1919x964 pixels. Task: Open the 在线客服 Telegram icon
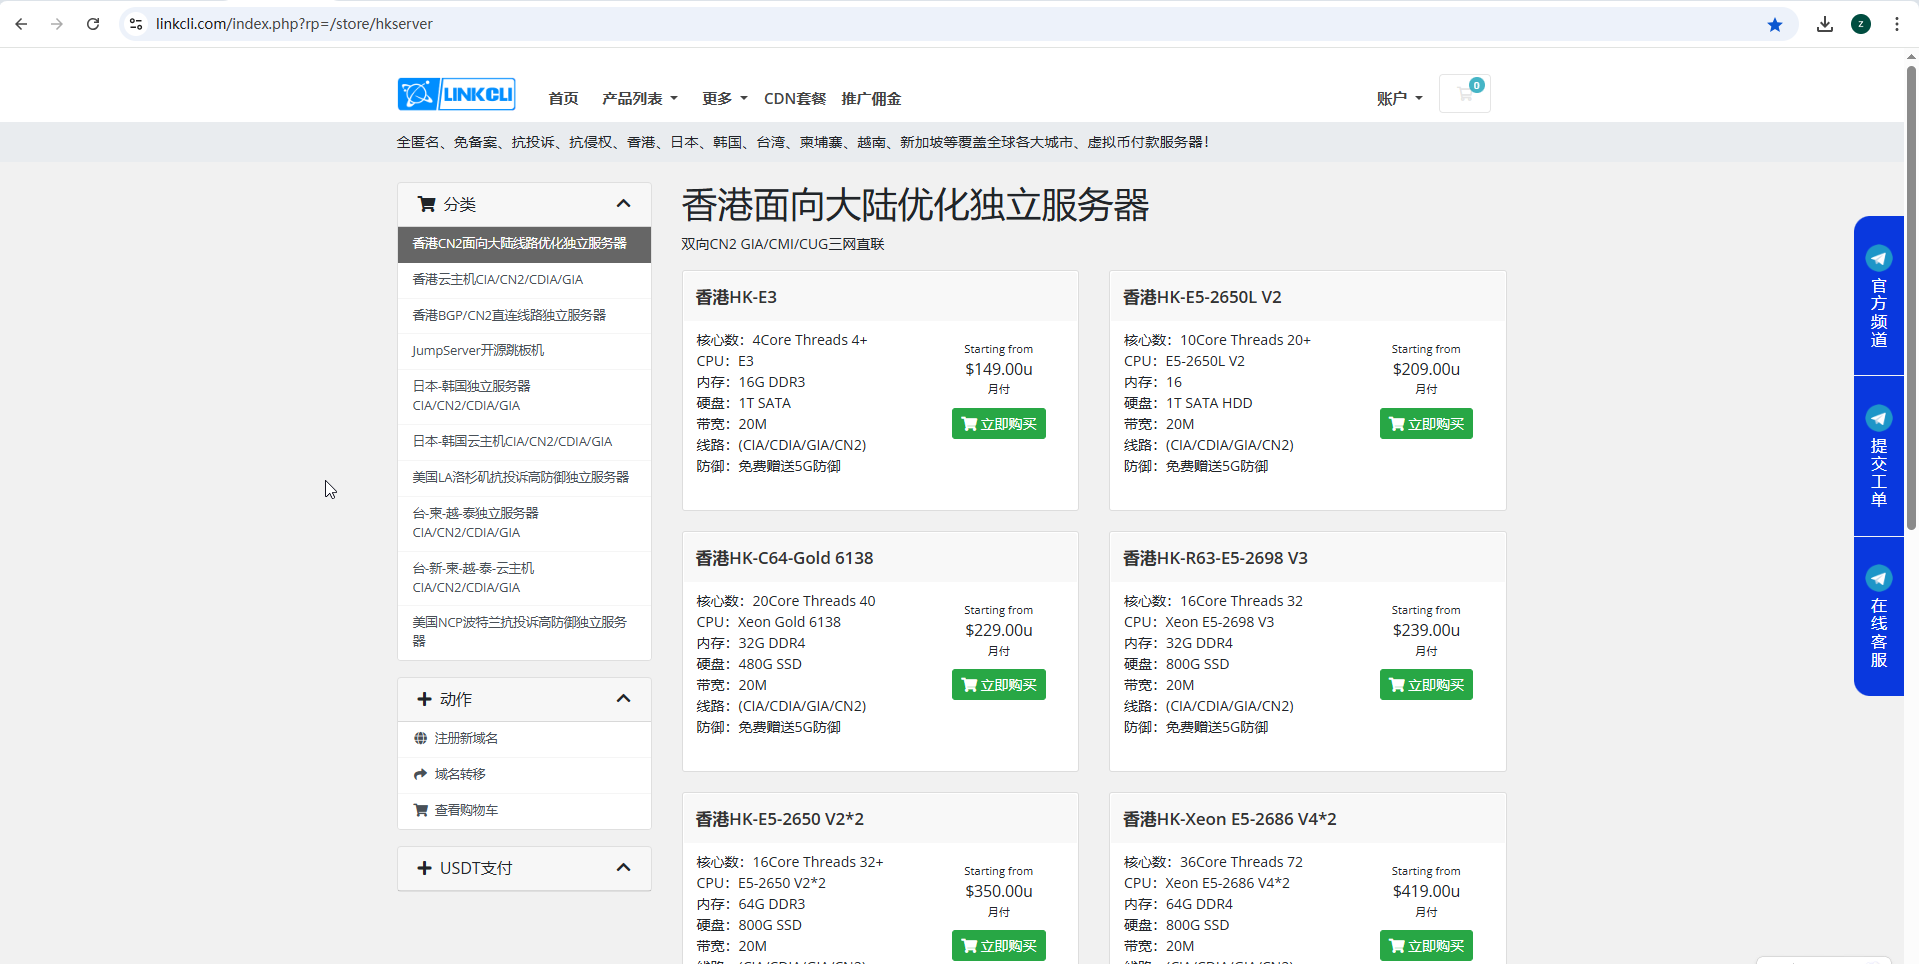pyautogui.click(x=1879, y=578)
